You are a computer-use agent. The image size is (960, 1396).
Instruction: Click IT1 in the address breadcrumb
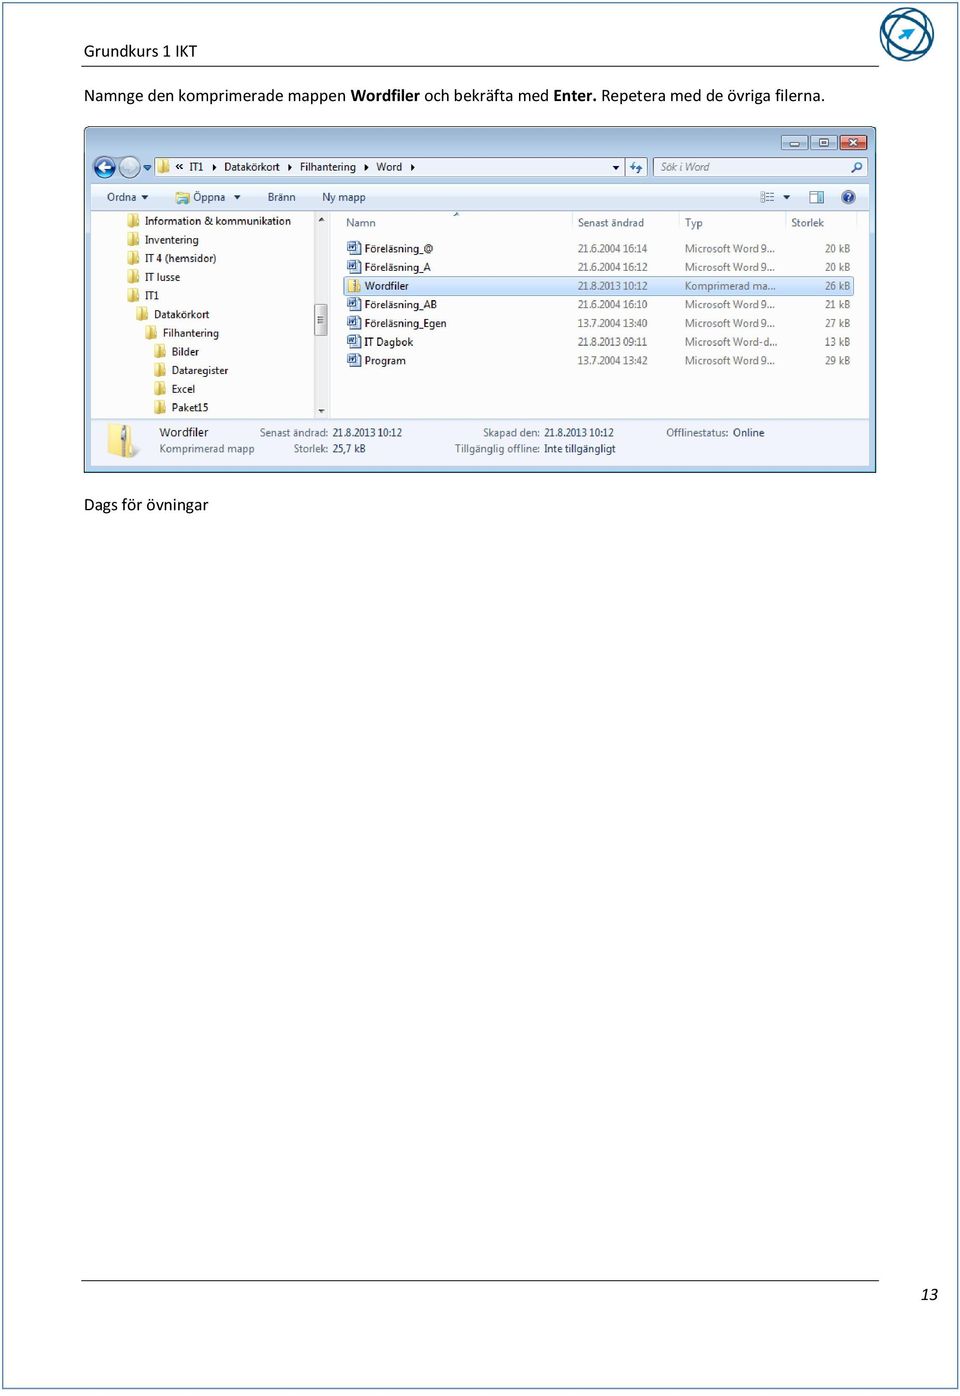click(196, 167)
